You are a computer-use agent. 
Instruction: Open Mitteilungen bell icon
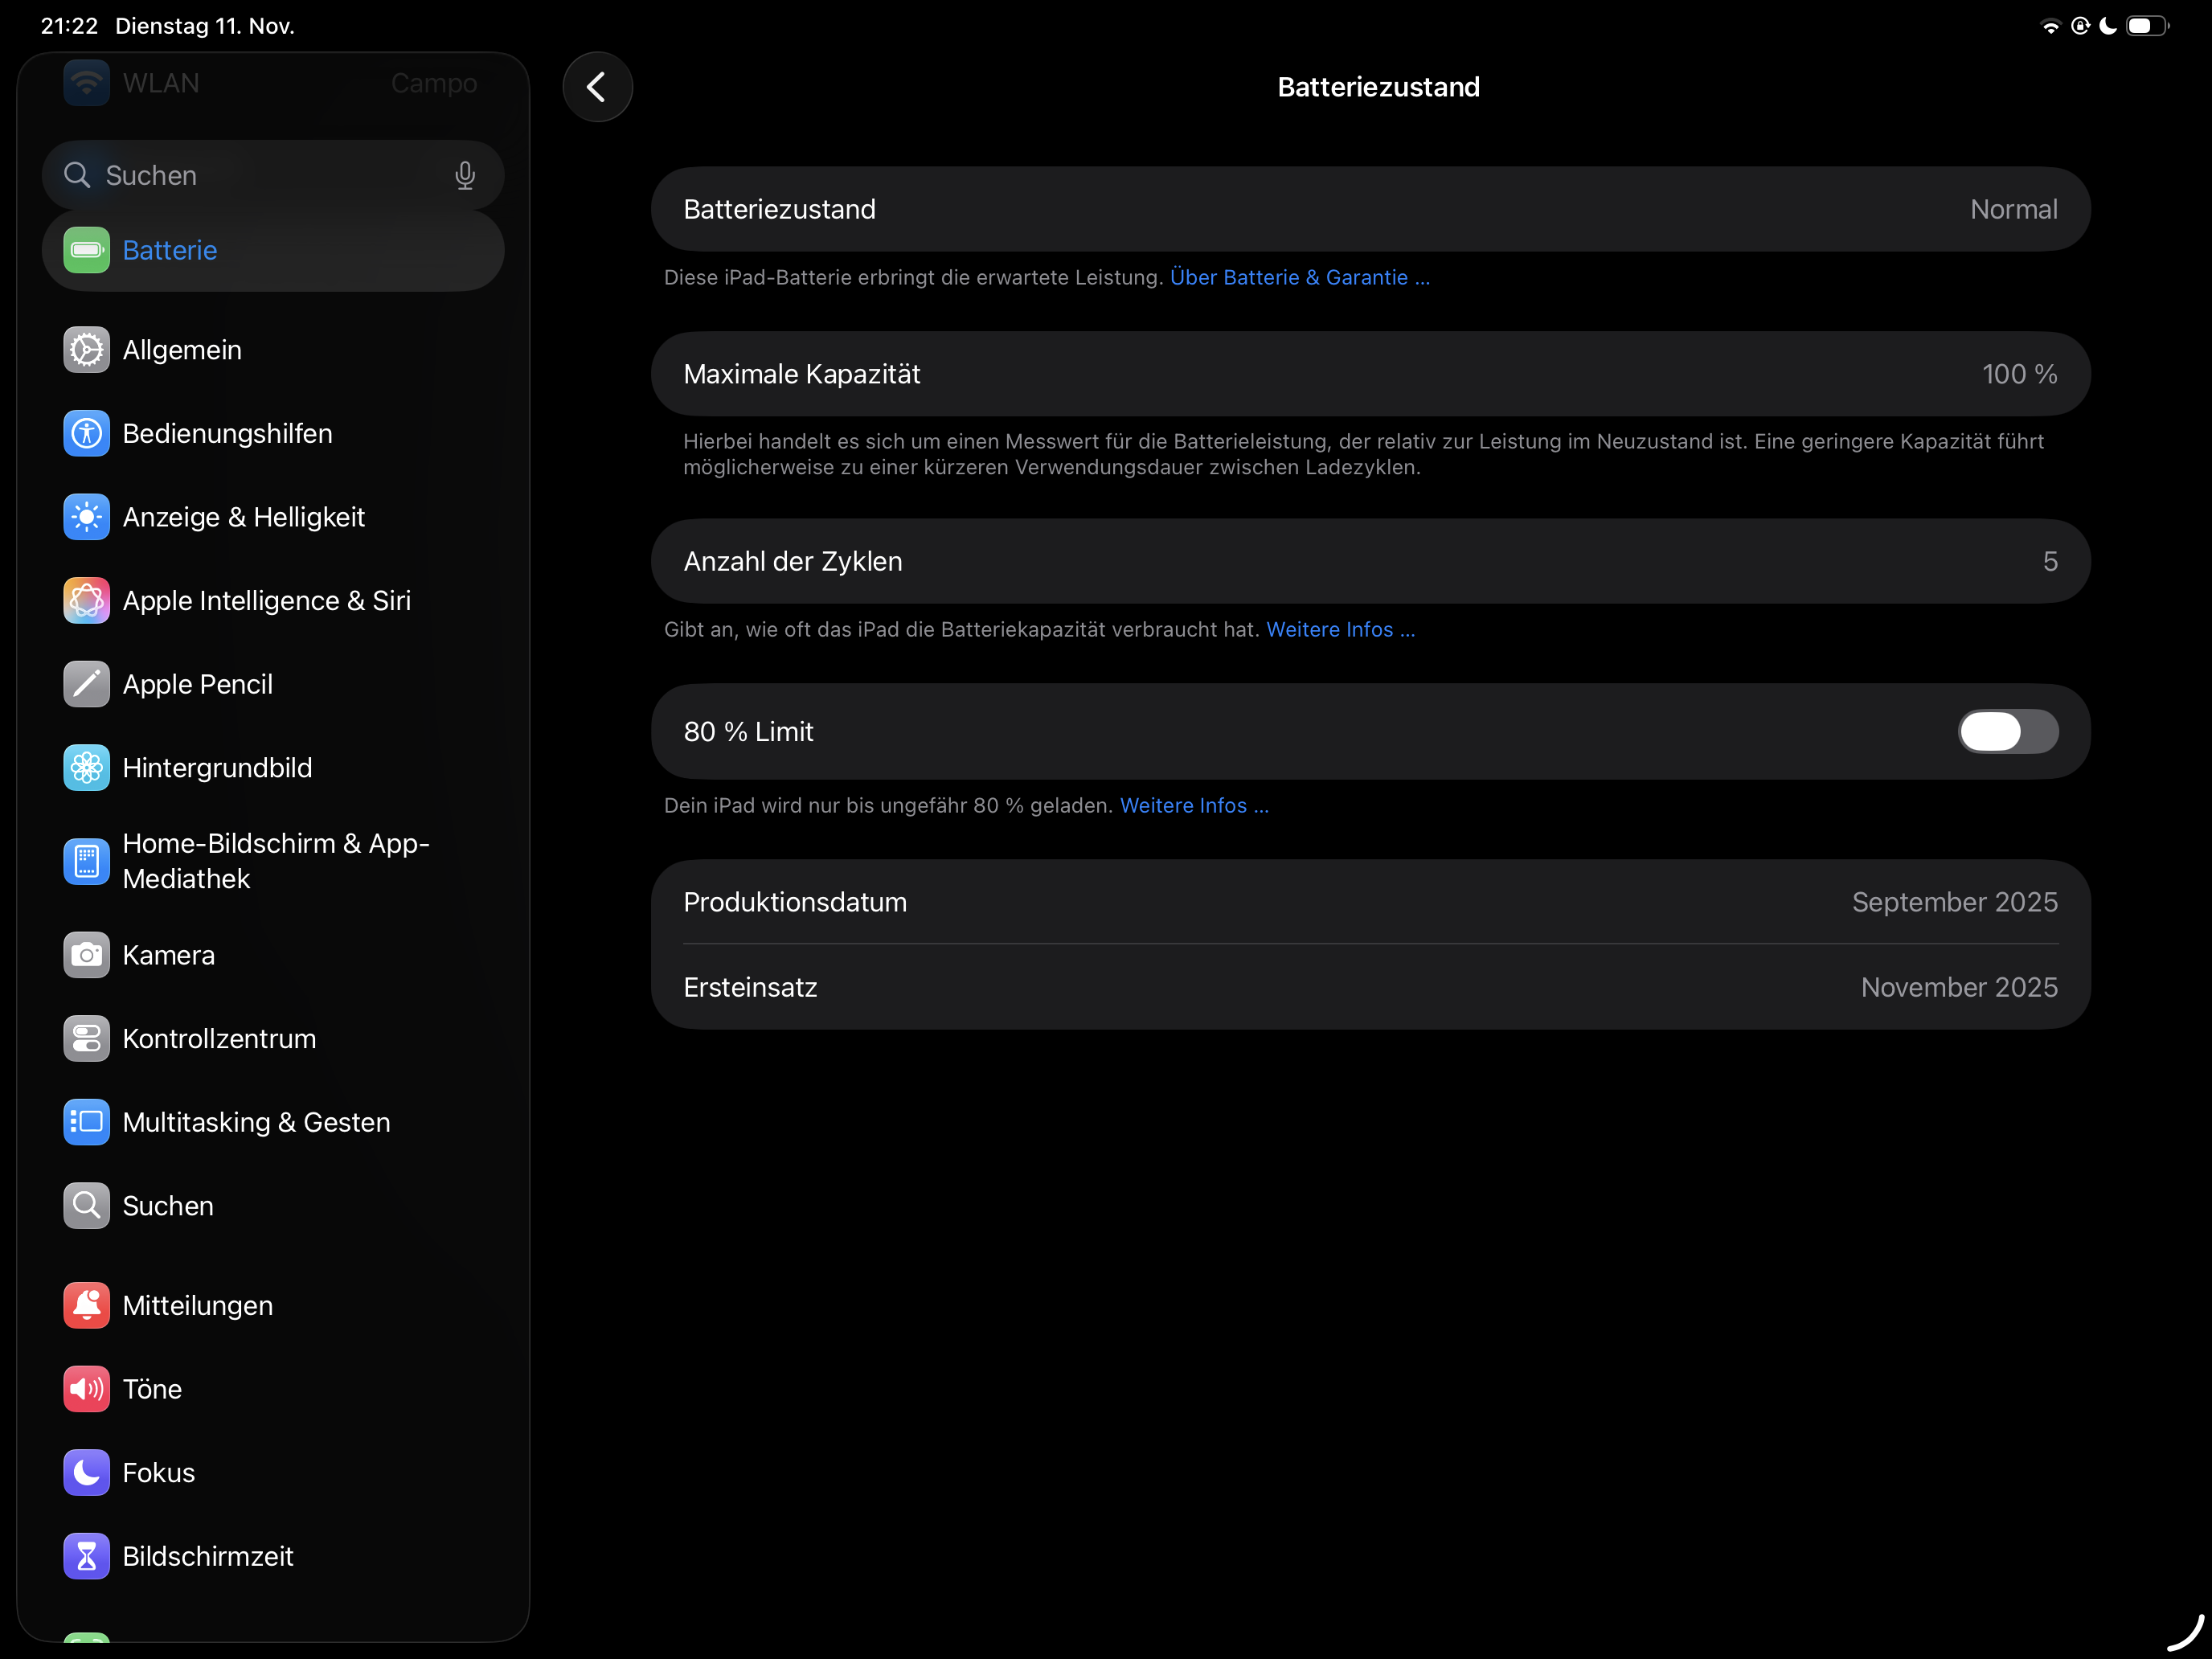tap(86, 1305)
